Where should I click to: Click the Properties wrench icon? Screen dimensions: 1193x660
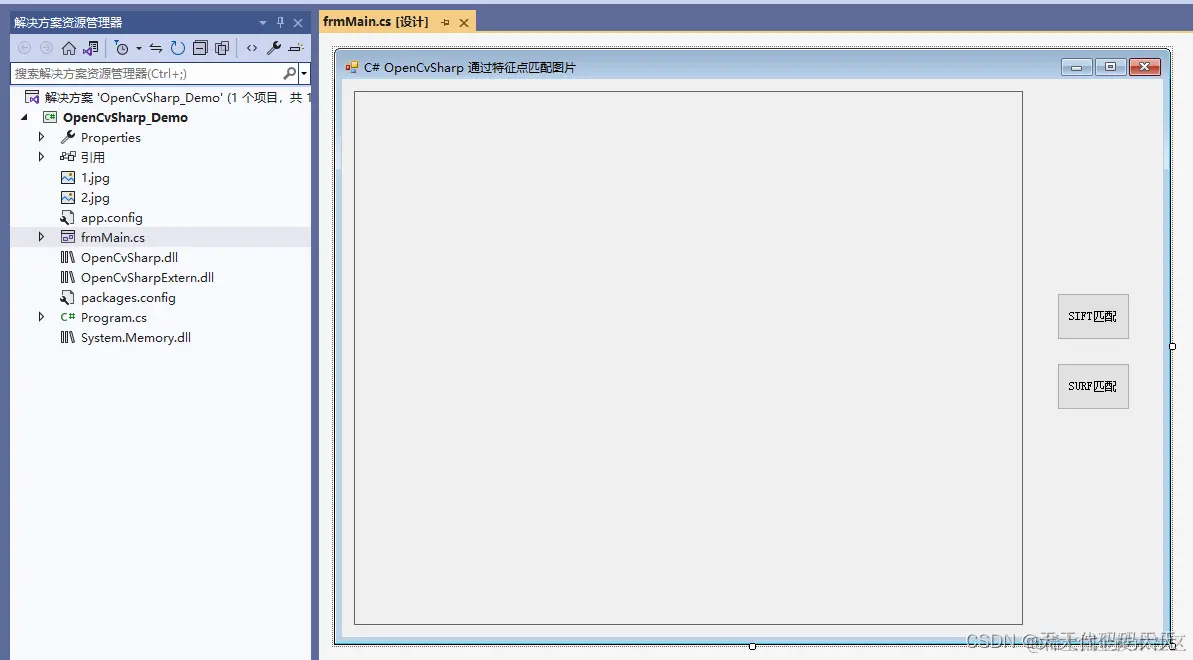(x=272, y=47)
